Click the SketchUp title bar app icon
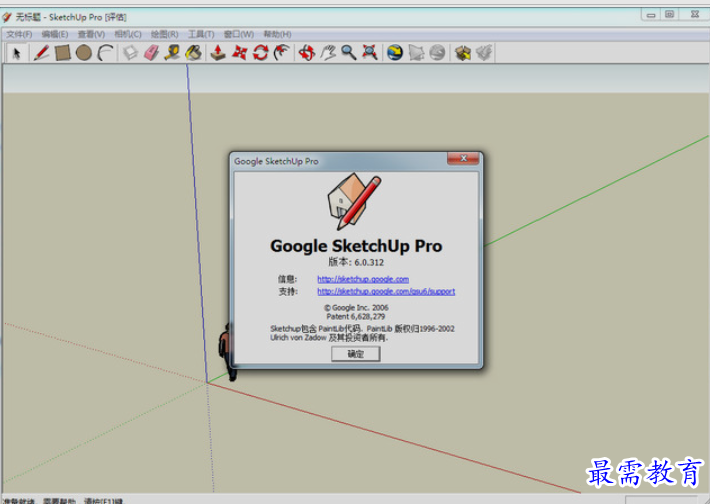This screenshot has width=710, height=504. pos(6,17)
